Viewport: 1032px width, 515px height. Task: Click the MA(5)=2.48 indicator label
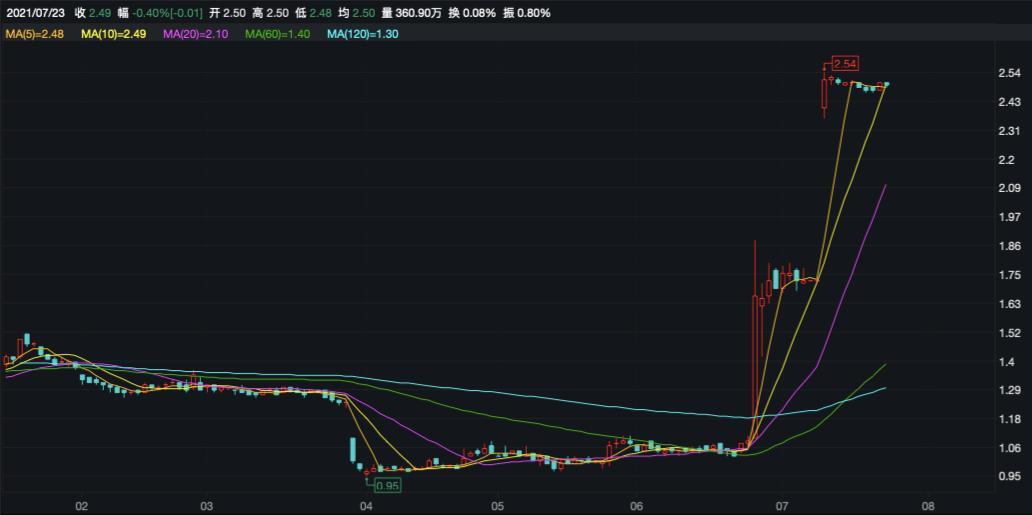tap(35, 34)
